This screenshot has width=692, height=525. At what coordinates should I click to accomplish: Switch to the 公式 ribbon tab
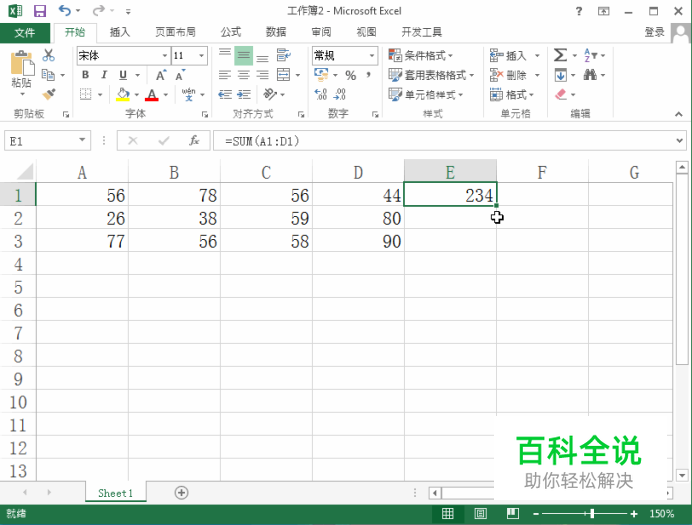click(231, 32)
